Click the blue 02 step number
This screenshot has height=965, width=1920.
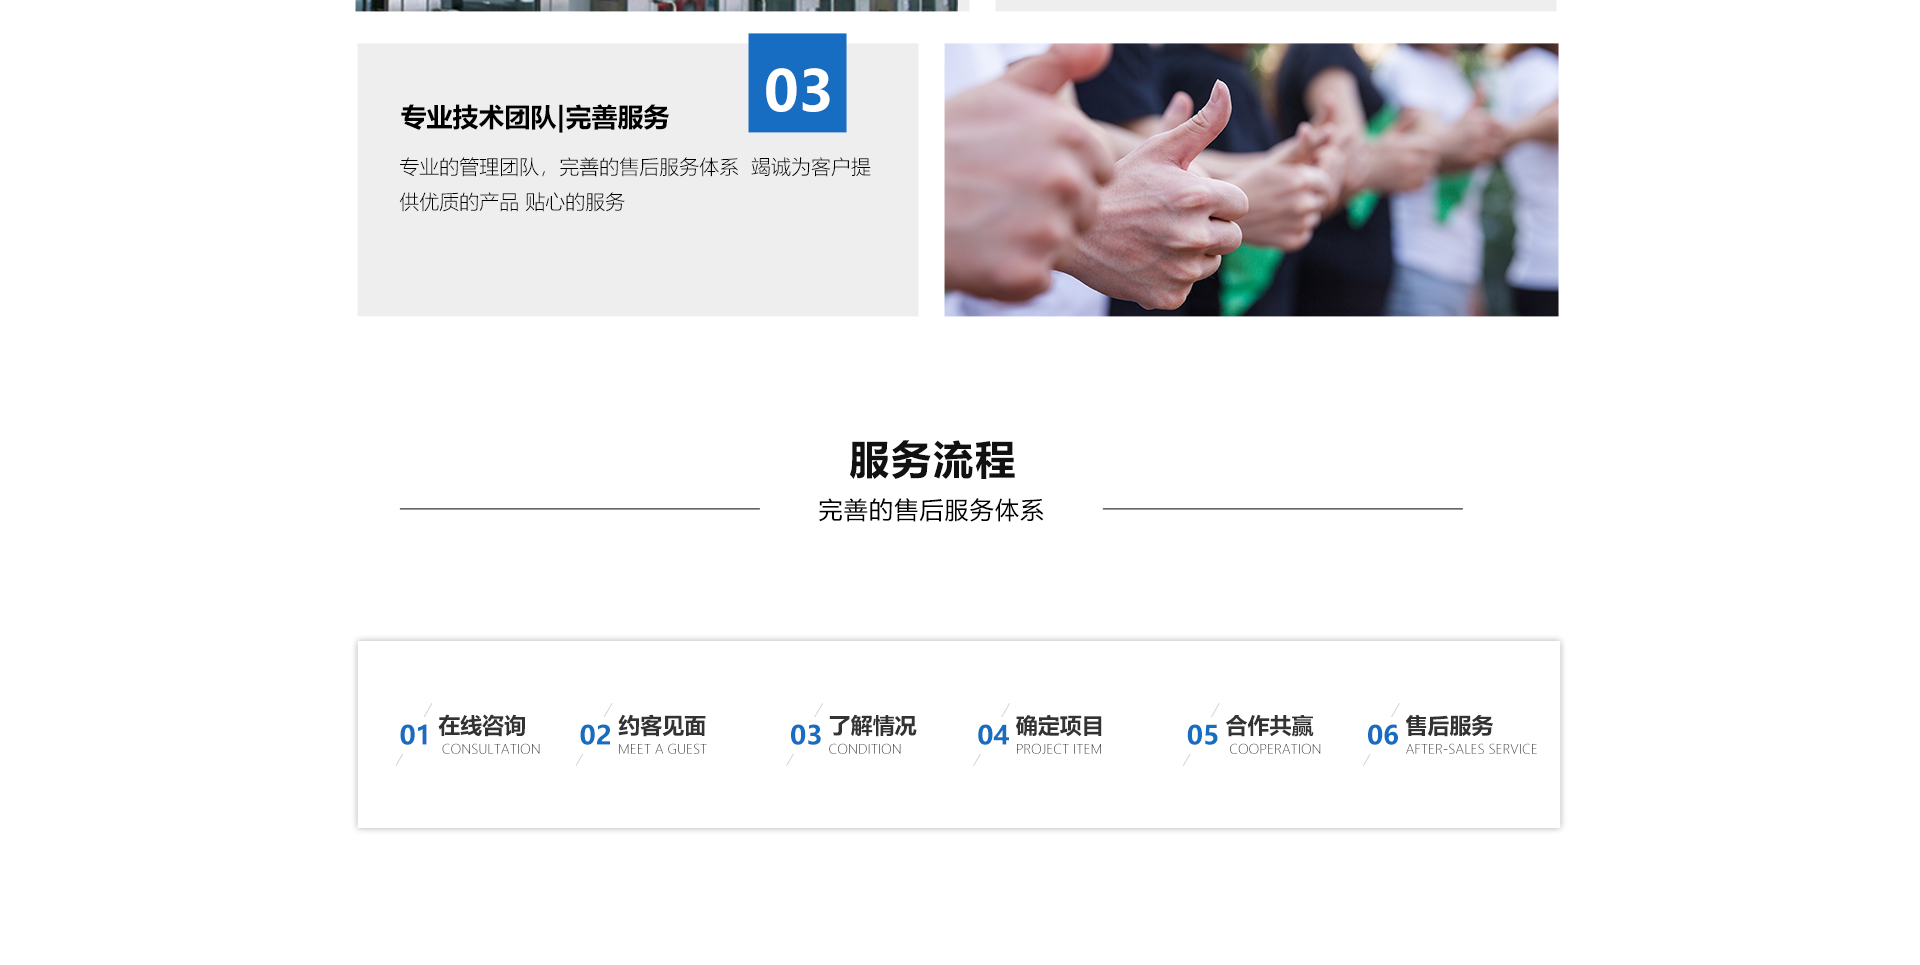point(595,736)
